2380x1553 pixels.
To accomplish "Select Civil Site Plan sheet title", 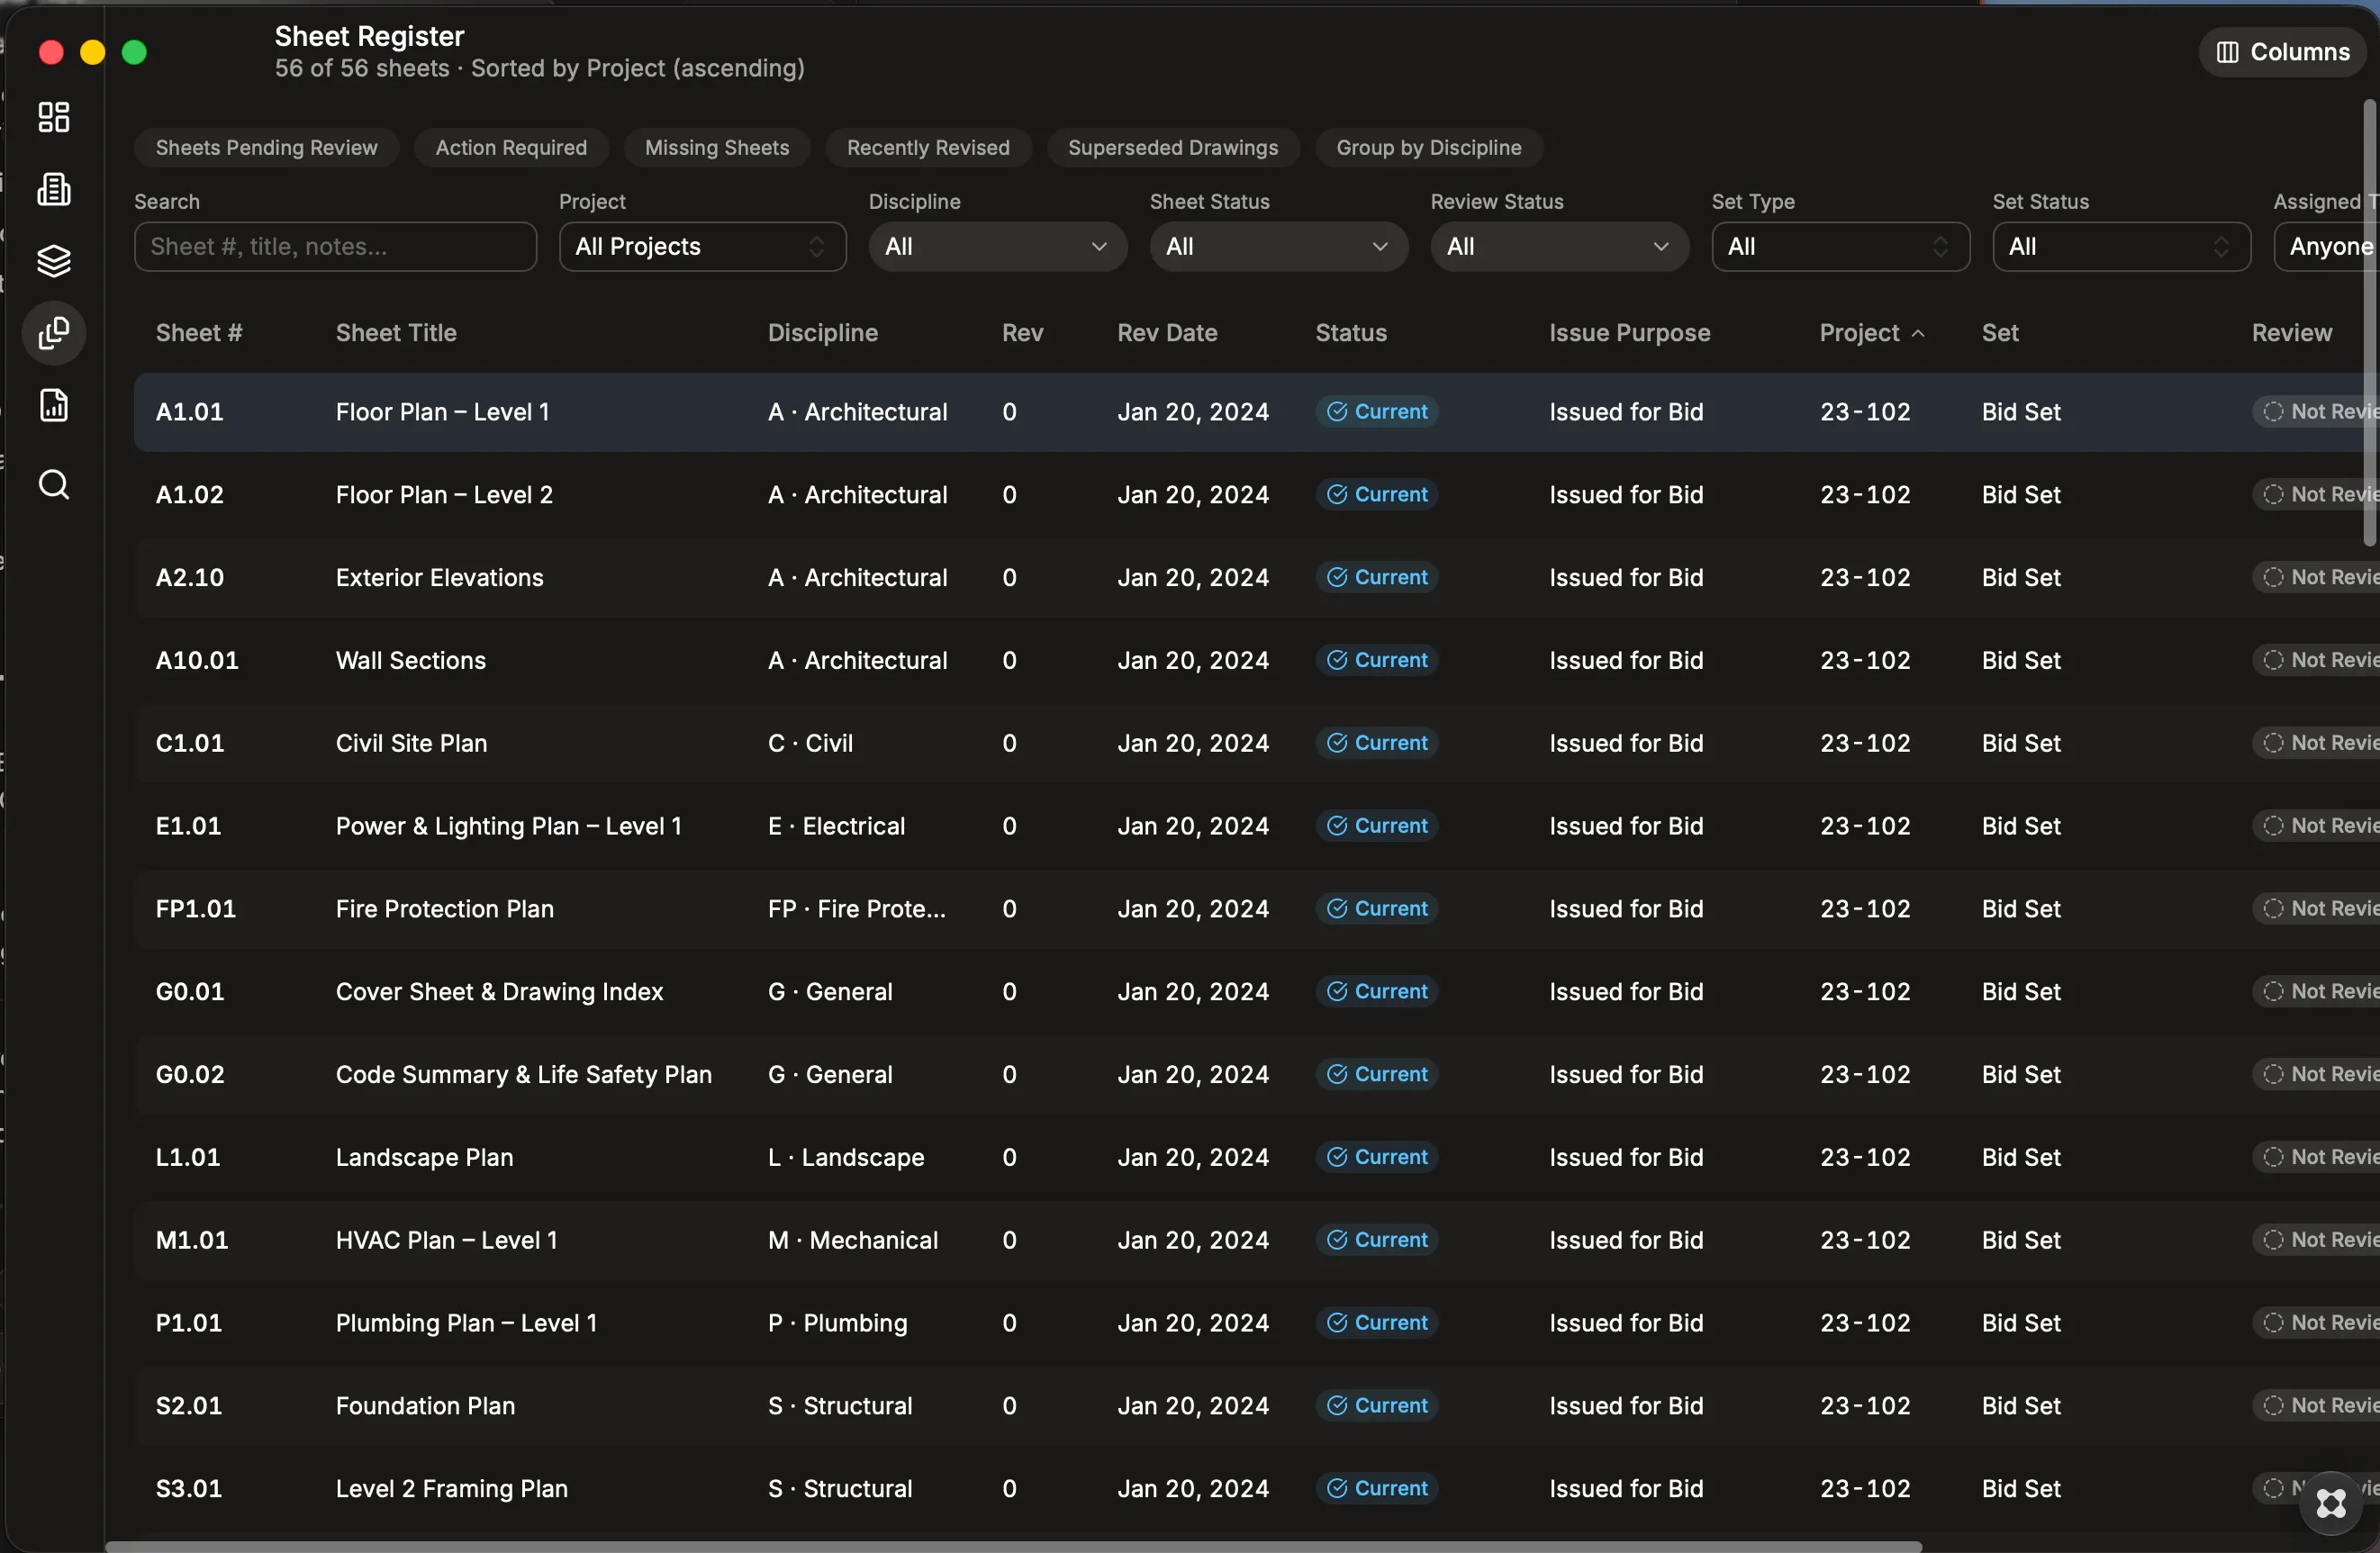I will (x=411, y=743).
